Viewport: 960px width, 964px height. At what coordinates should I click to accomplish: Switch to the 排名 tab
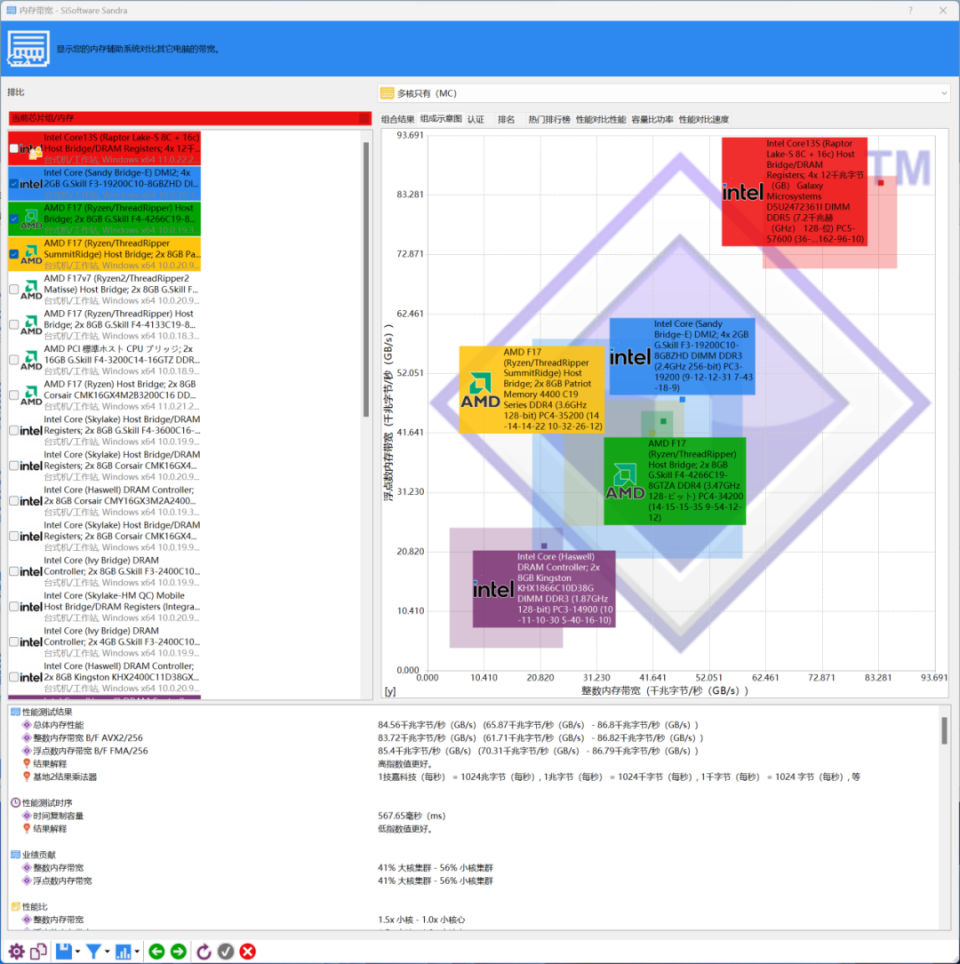point(506,119)
